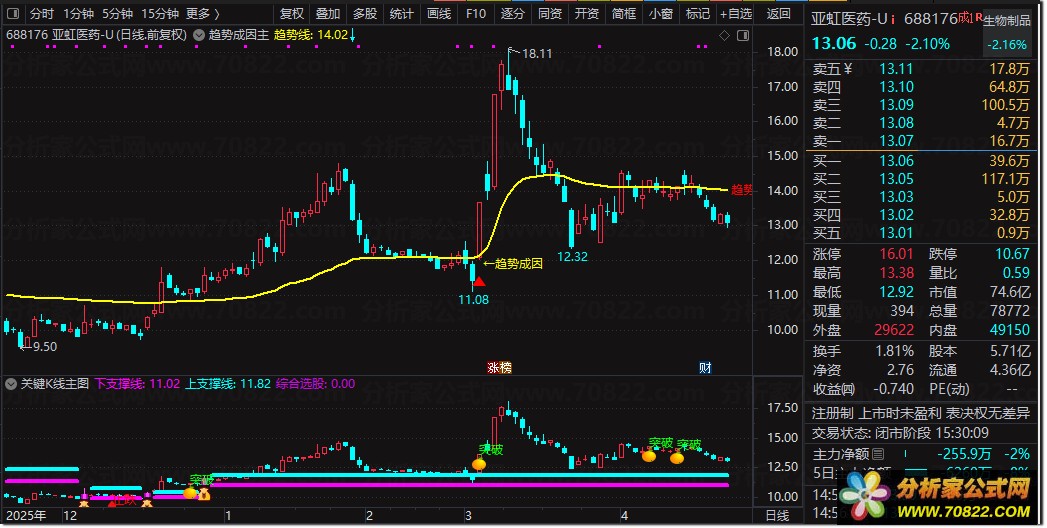Click the red 成 tag icon

966,18
